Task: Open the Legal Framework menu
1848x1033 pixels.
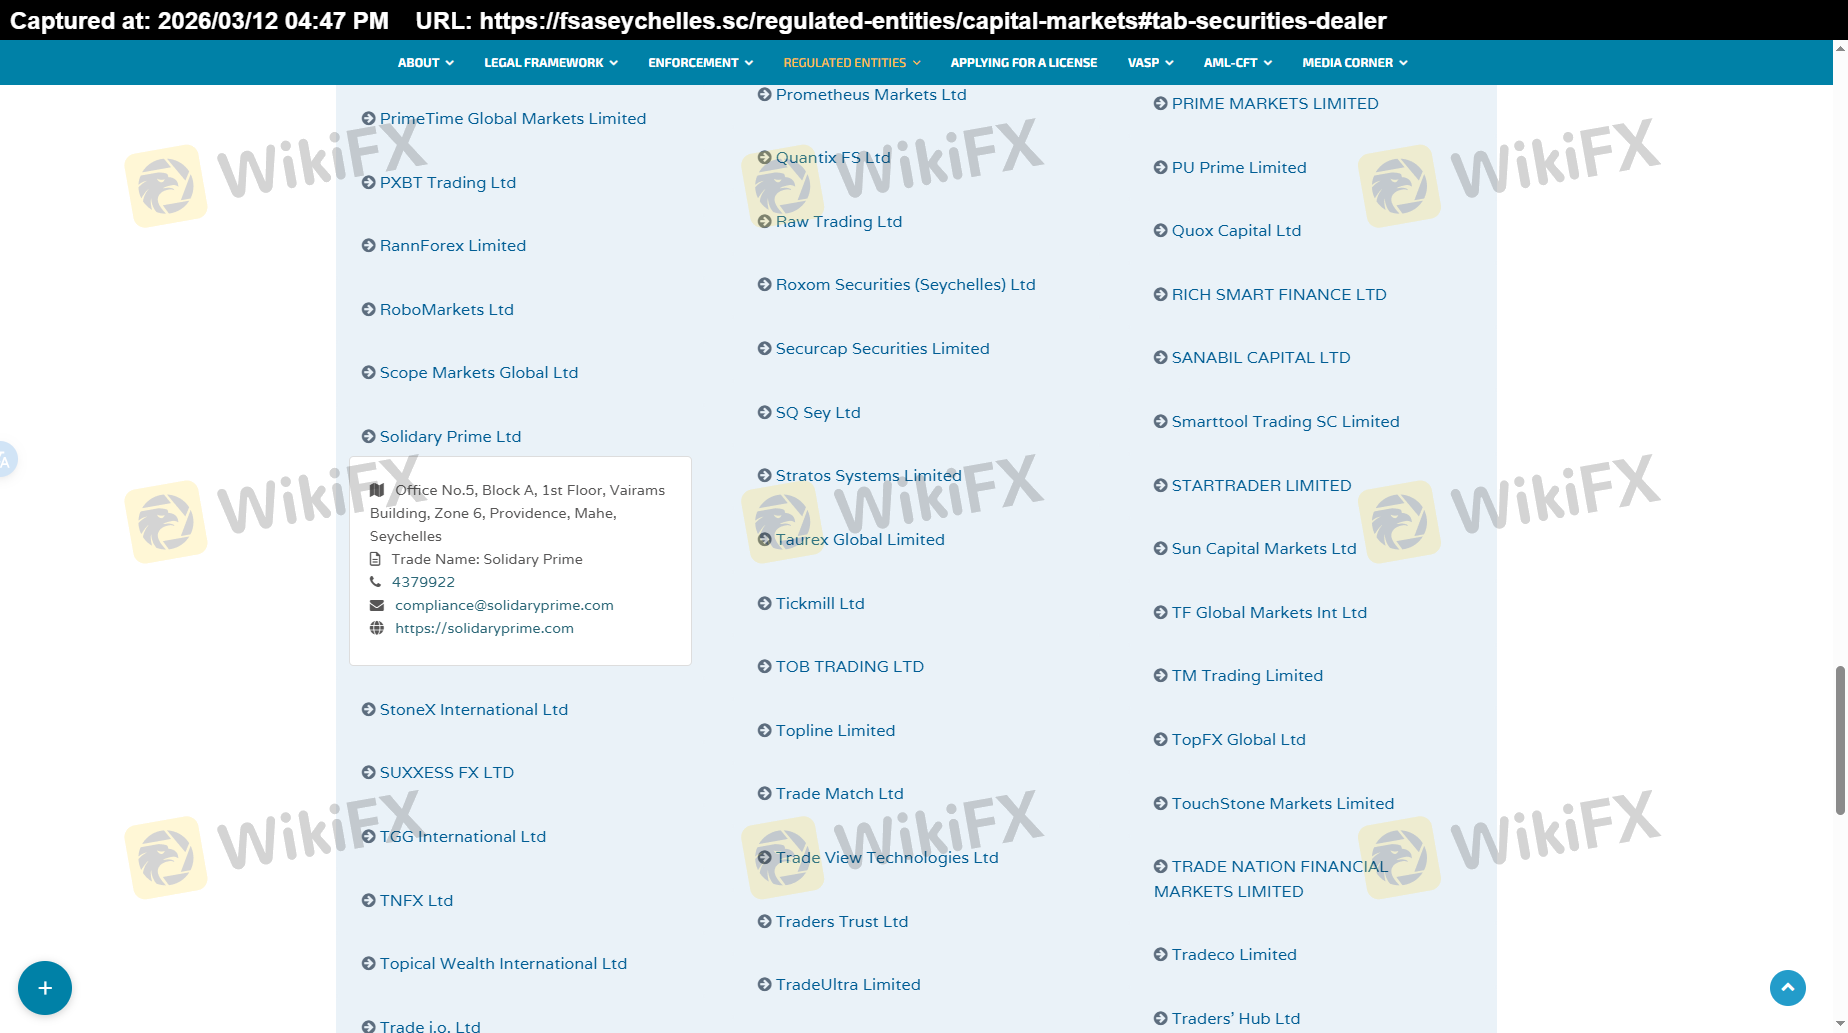Action: click(x=550, y=63)
